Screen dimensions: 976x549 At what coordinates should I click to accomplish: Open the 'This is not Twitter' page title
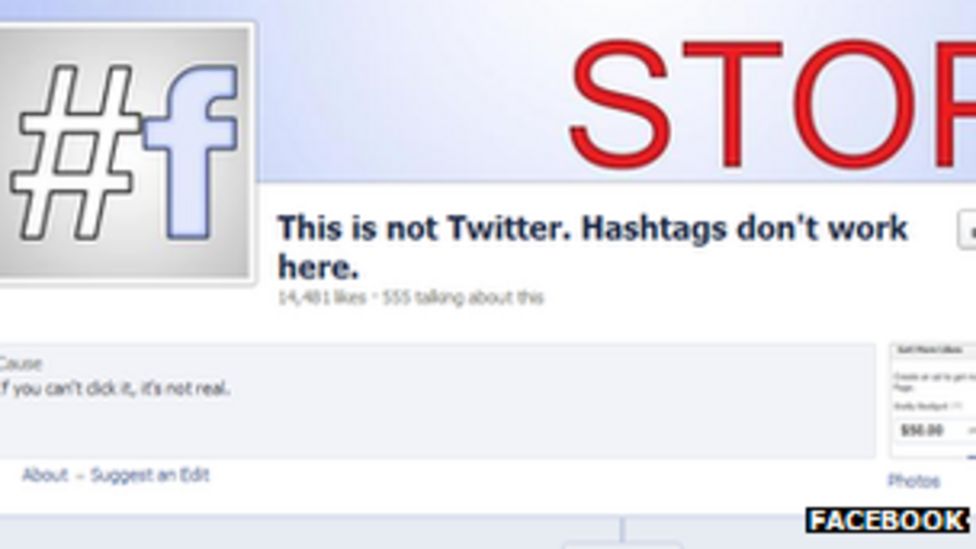(x=592, y=248)
